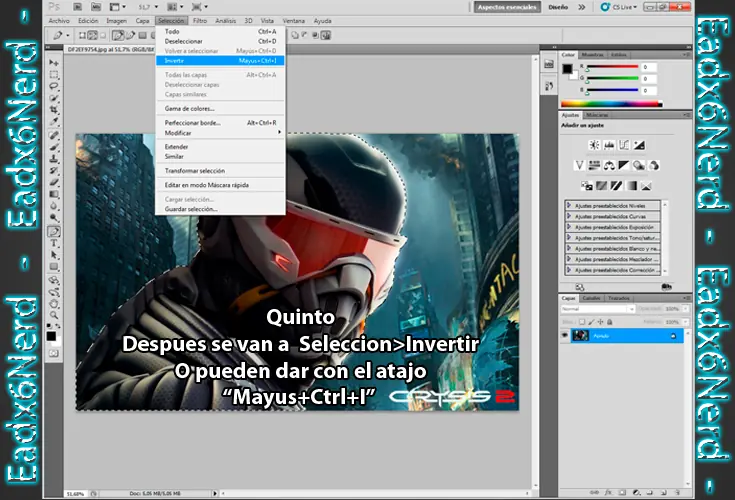Launch Bridge from the application bar

tap(77, 7)
